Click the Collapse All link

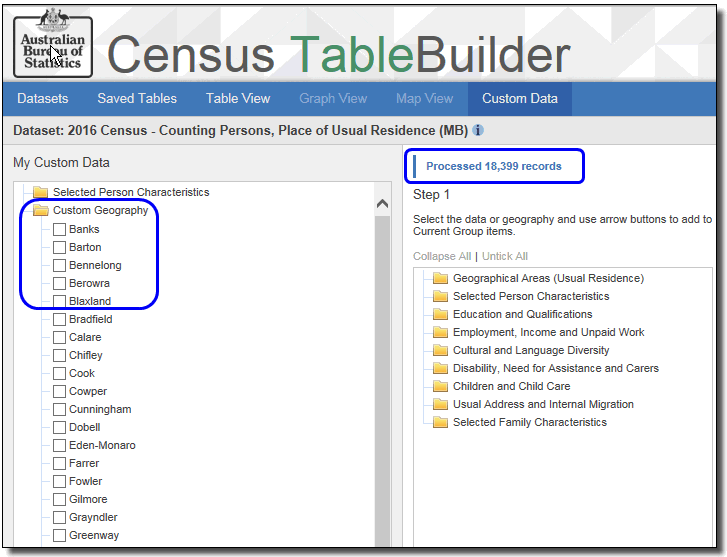click(x=441, y=257)
